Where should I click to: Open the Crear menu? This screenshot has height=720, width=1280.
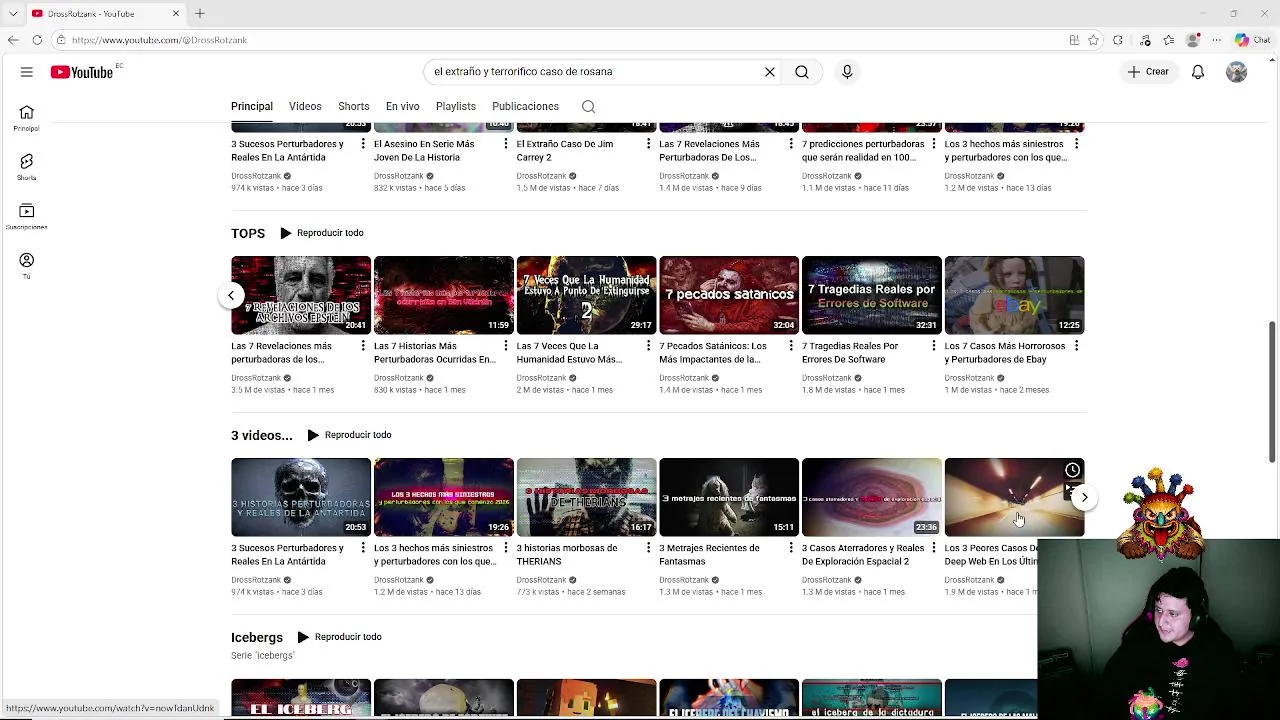[1148, 72]
